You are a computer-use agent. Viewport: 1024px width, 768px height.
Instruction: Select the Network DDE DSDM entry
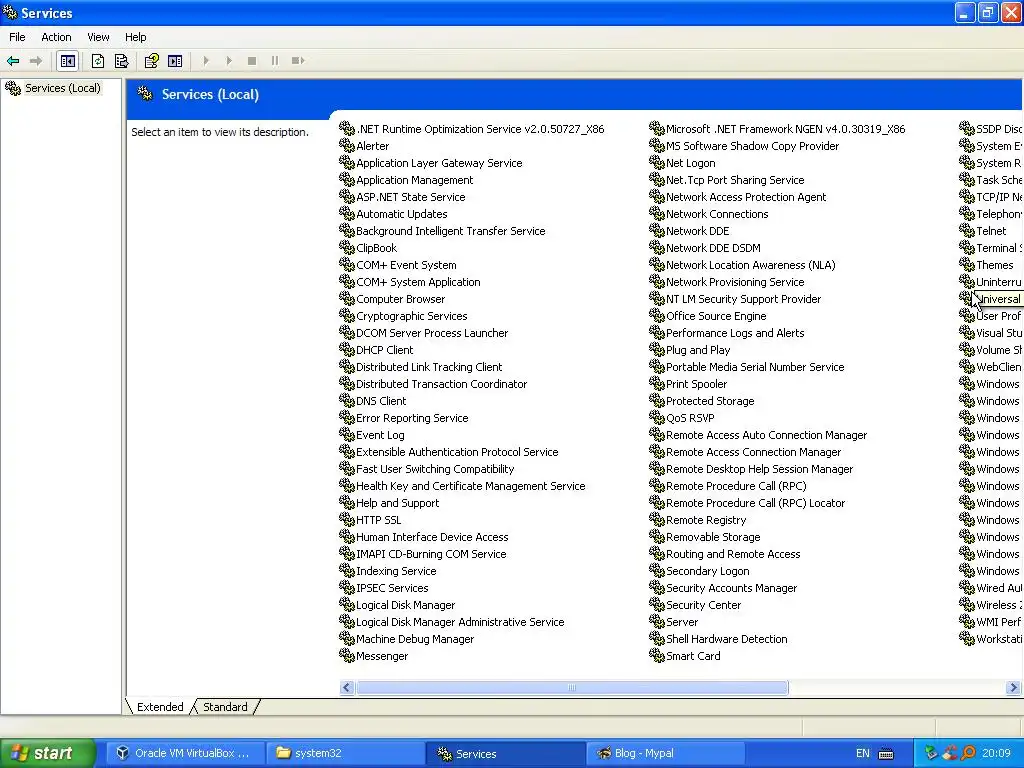(713, 248)
